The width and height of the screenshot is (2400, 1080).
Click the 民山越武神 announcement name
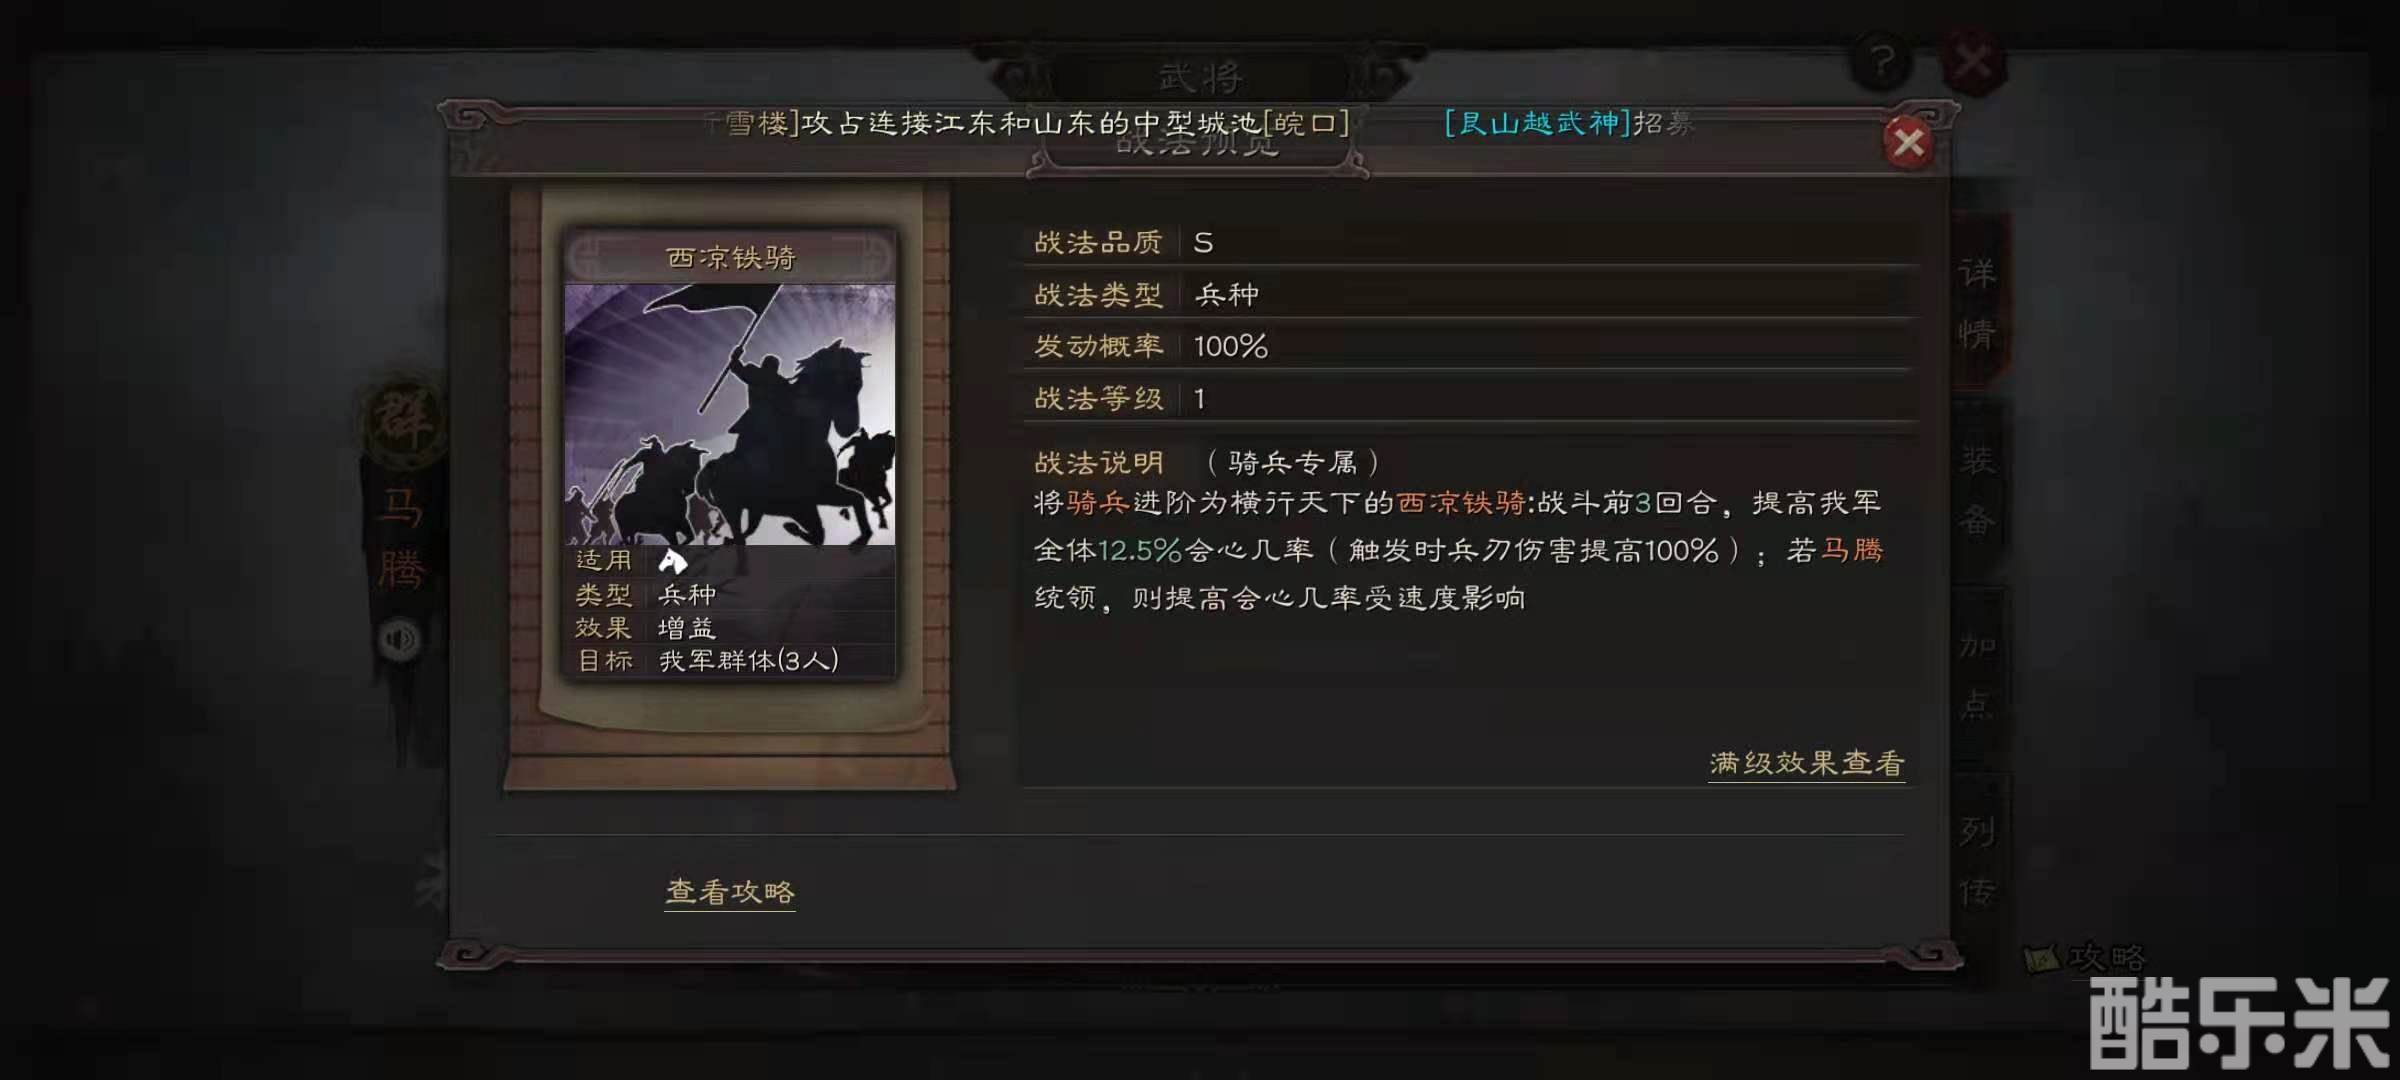[x=1537, y=123]
